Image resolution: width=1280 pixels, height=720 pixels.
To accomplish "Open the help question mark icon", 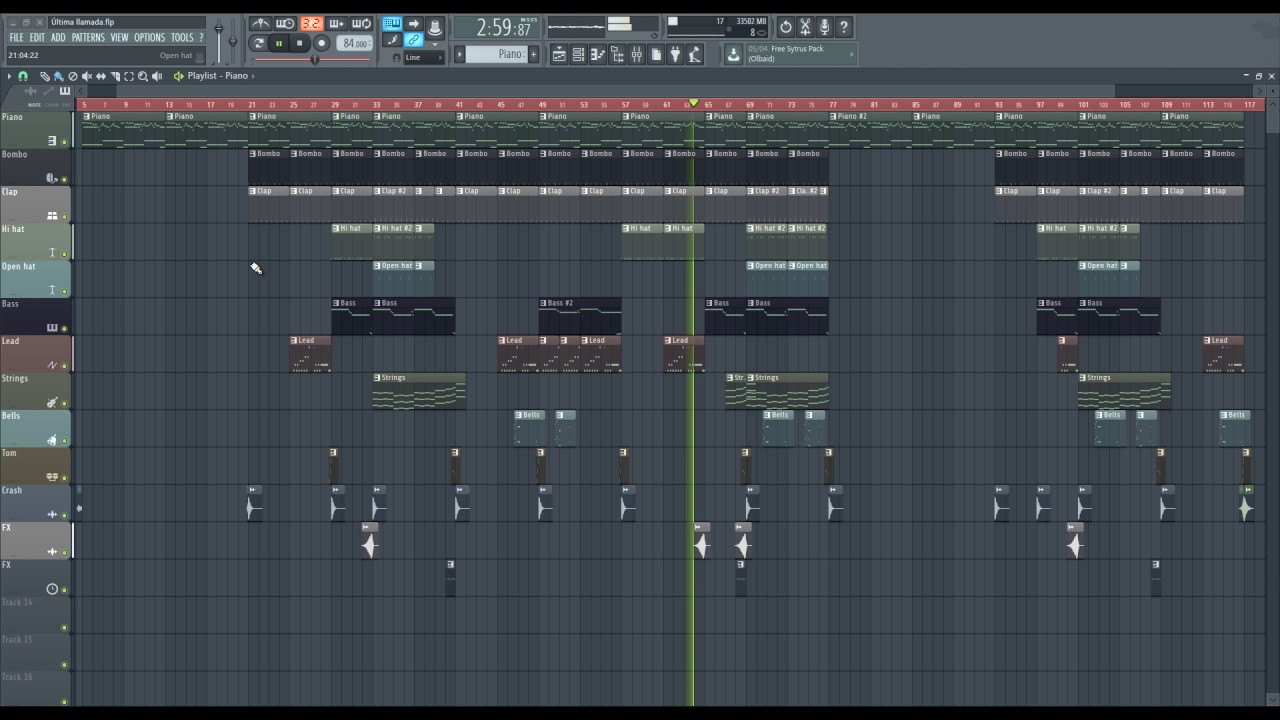I will [844, 28].
